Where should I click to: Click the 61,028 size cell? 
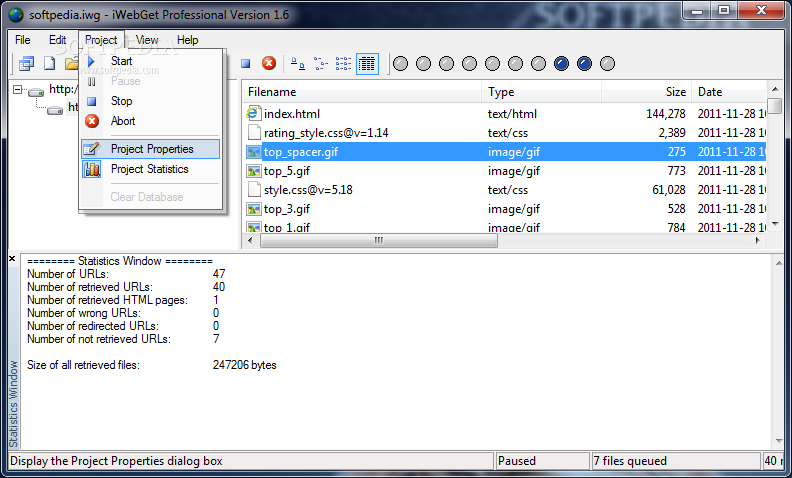[669, 190]
